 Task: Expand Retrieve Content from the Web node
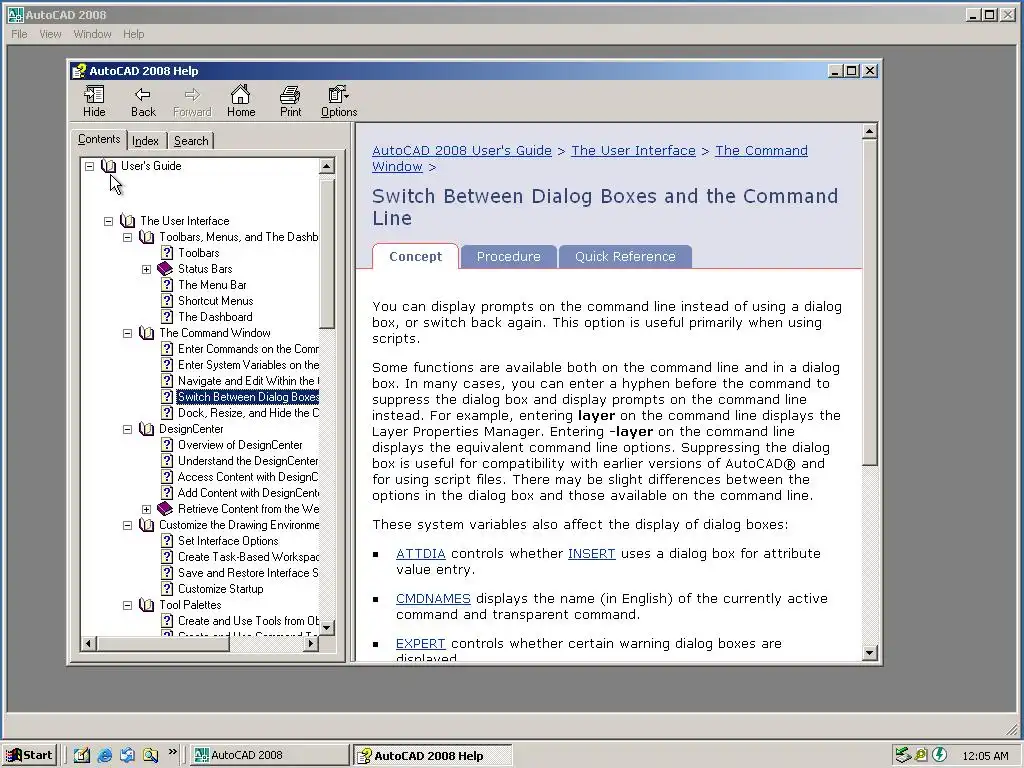pos(146,509)
